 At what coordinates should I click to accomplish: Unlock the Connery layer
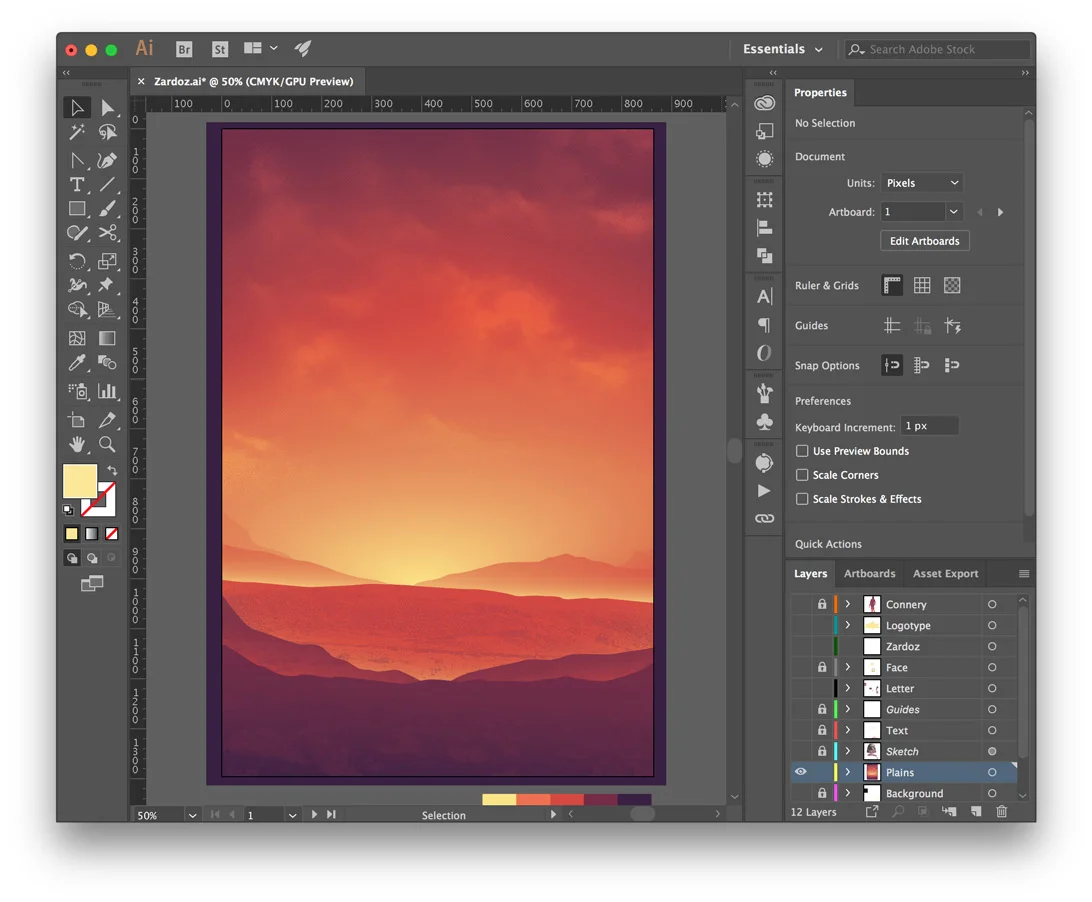click(822, 604)
